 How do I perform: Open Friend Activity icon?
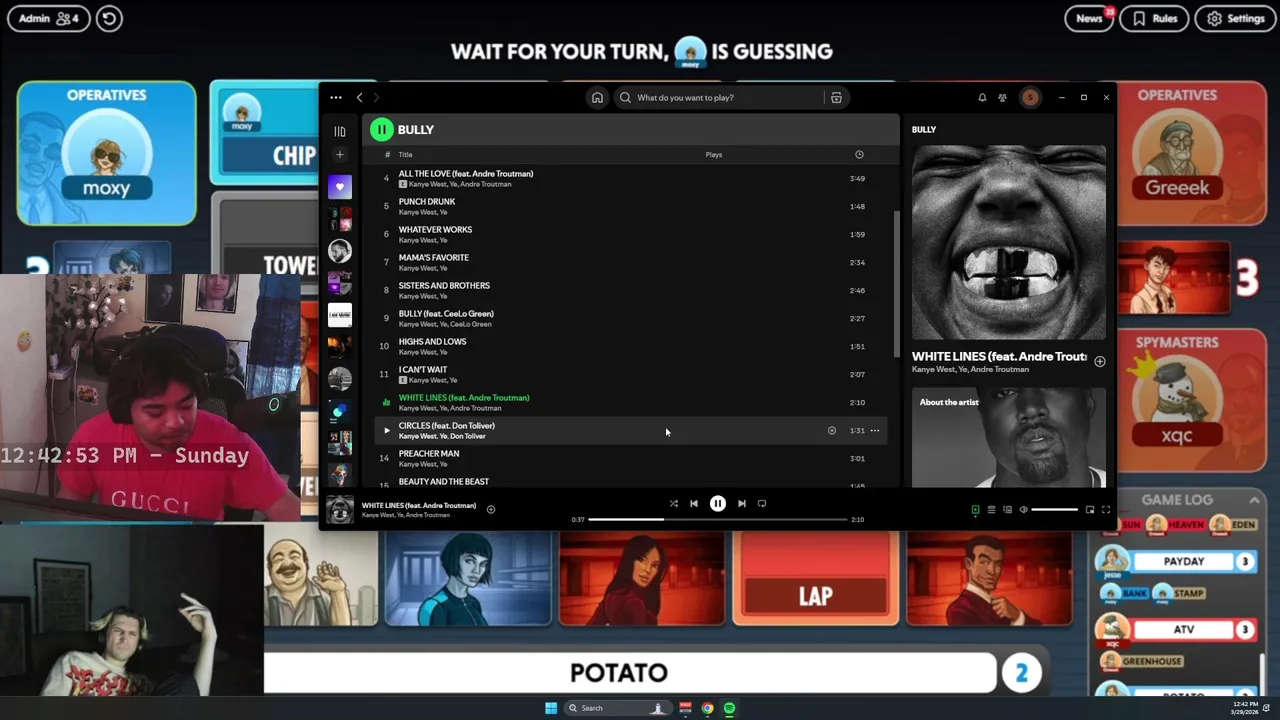(x=1002, y=97)
